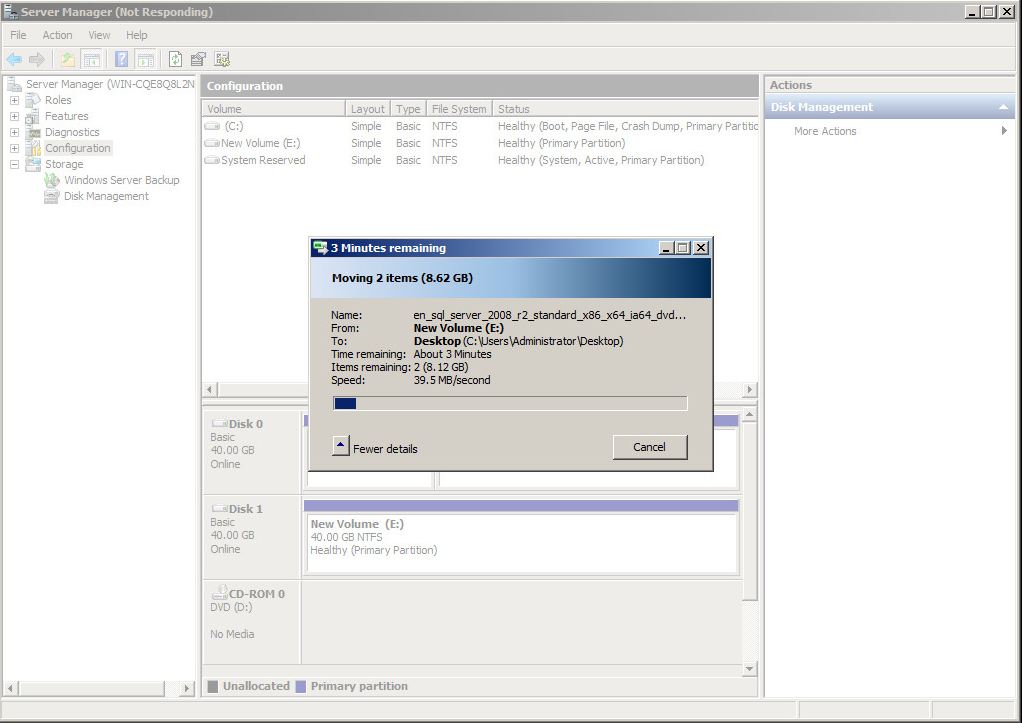Click the Storage tree icon
This screenshot has height=723, width=1022.
[33, 164]
